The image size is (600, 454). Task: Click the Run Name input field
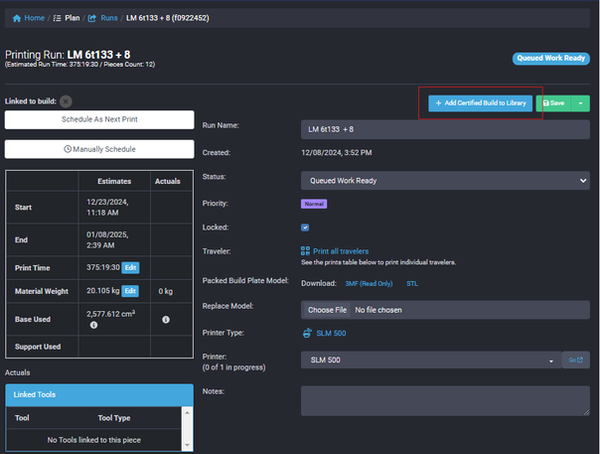click(445, 129)
